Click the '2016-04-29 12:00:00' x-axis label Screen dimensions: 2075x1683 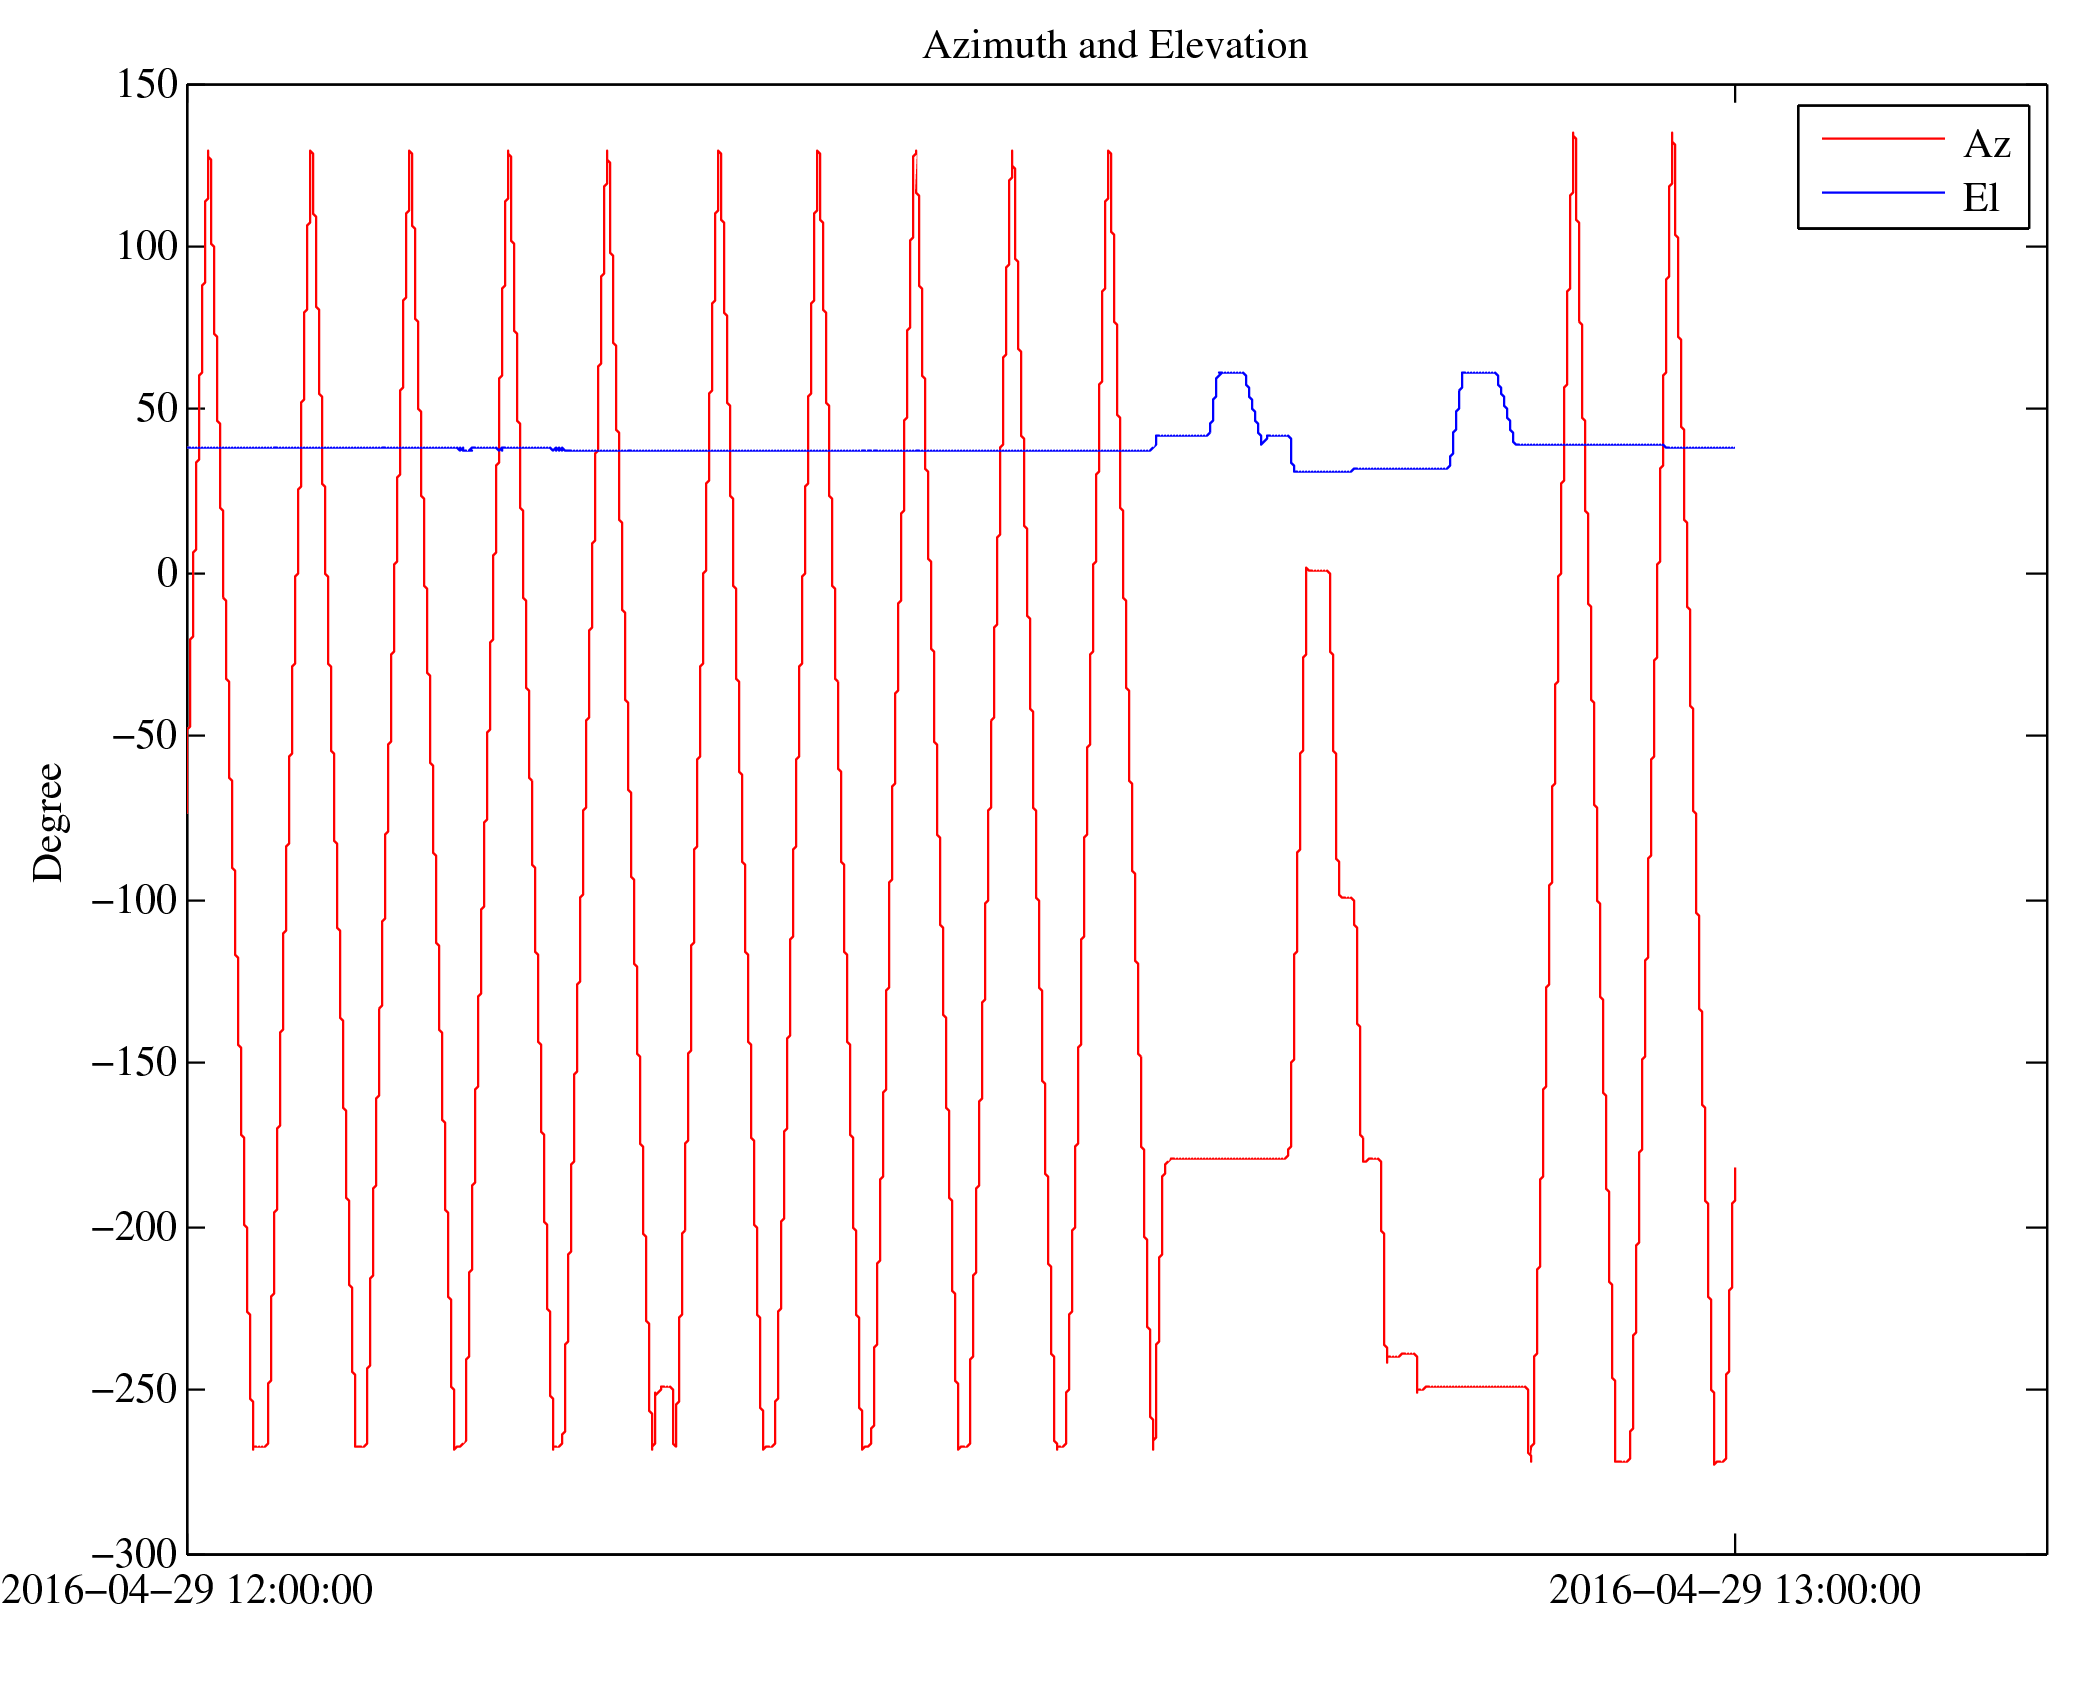[x=187, y=1591]
